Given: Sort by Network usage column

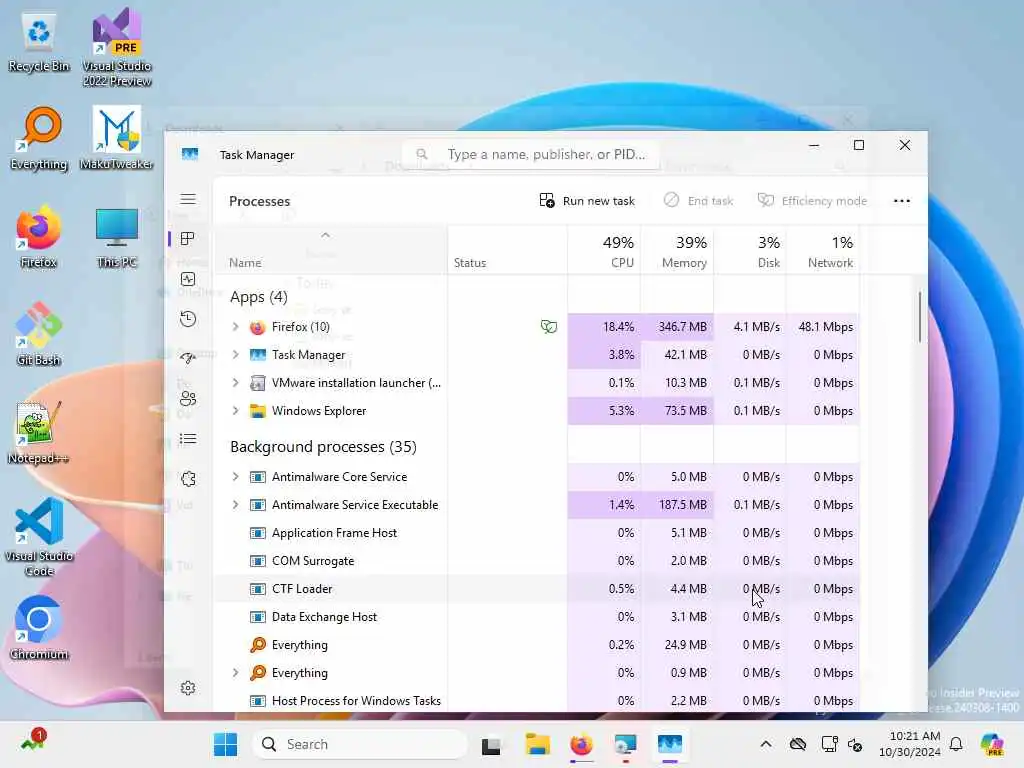Looking at the screenshot, I should tap(823, 251).
